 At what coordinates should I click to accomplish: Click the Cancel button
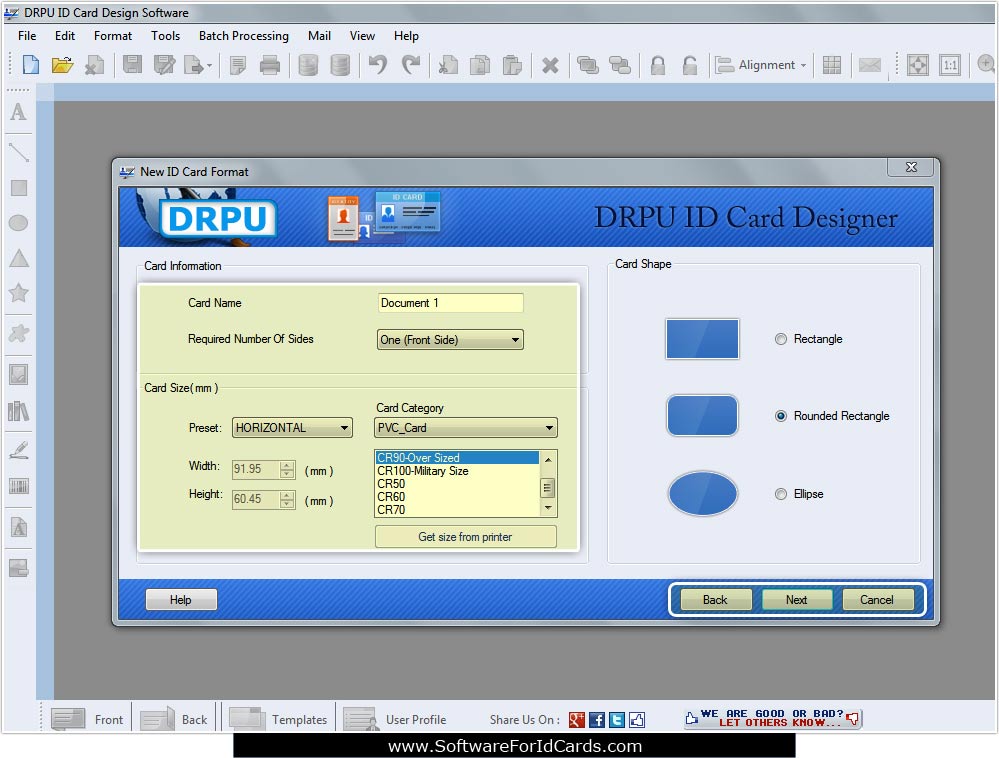point(877,599)
